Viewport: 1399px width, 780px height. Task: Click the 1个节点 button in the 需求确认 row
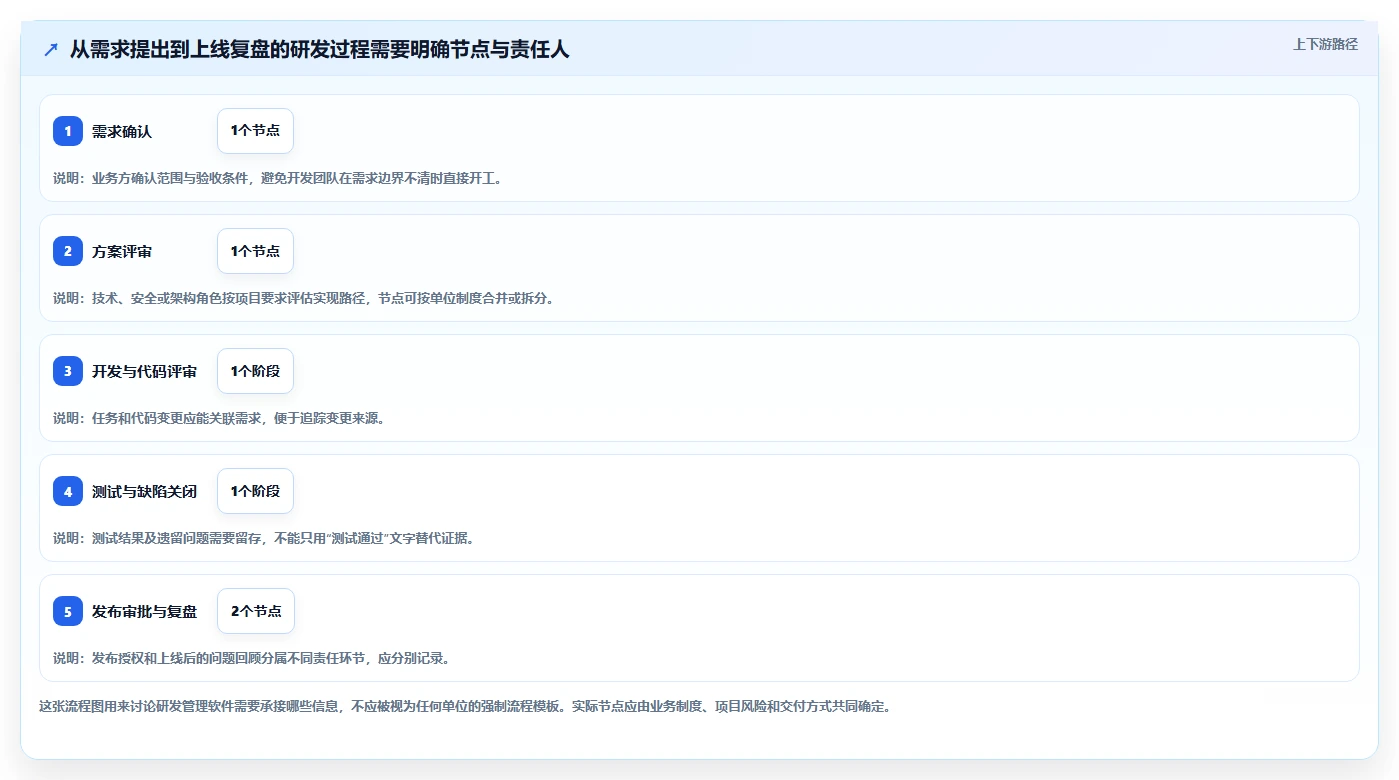pyautogui.click(x=255, y=131)
